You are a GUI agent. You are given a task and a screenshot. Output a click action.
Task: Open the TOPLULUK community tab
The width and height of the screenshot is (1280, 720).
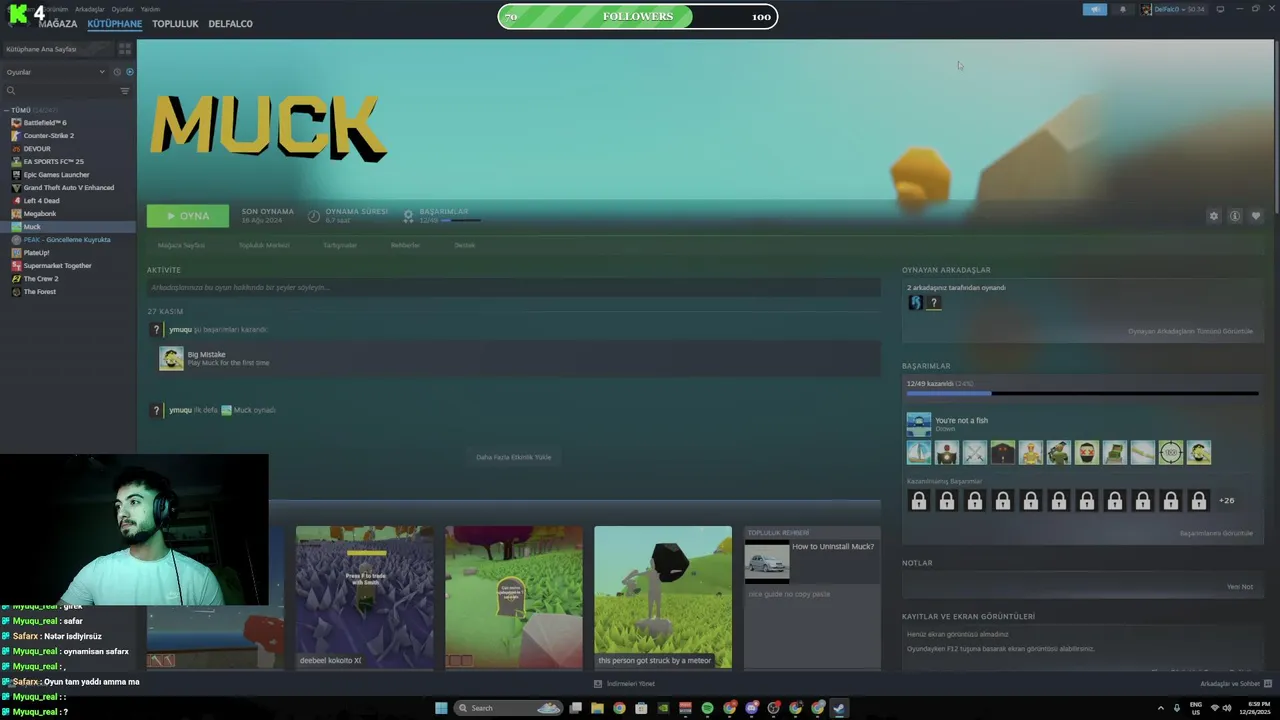click(175, 24)
